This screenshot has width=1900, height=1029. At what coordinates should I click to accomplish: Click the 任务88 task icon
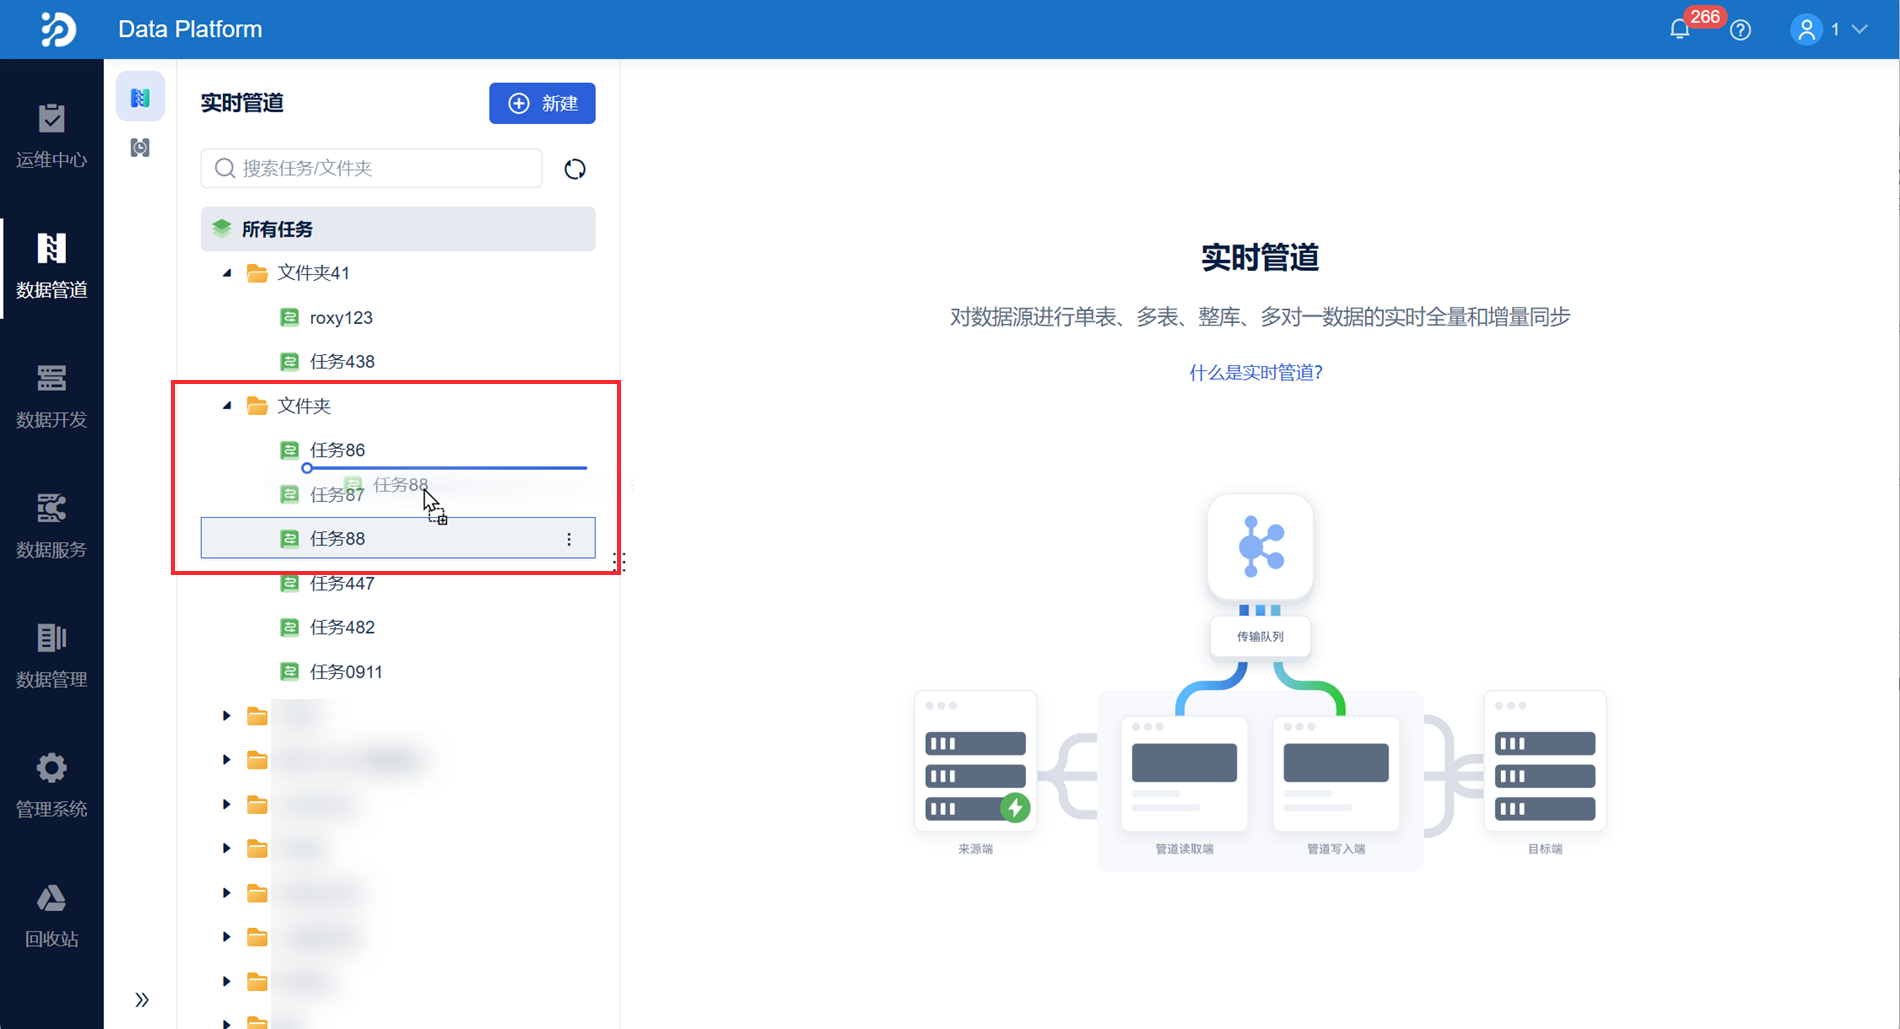coord(289,539)
